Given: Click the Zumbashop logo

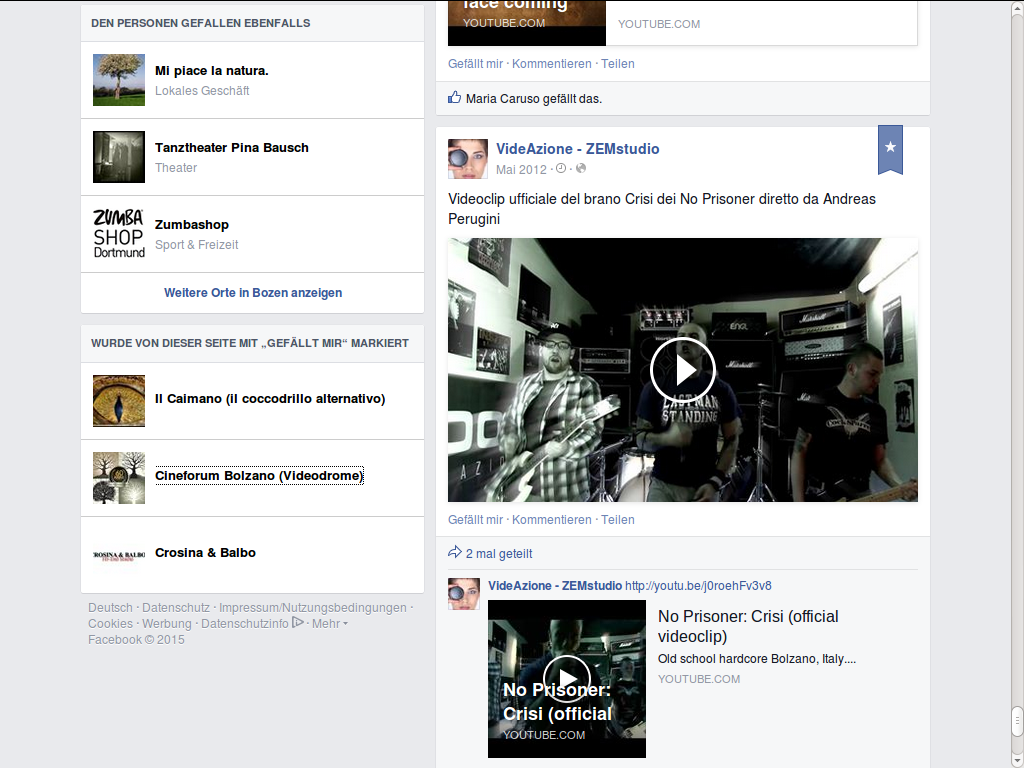Looking at the screenshot, I should click(119, 234).
